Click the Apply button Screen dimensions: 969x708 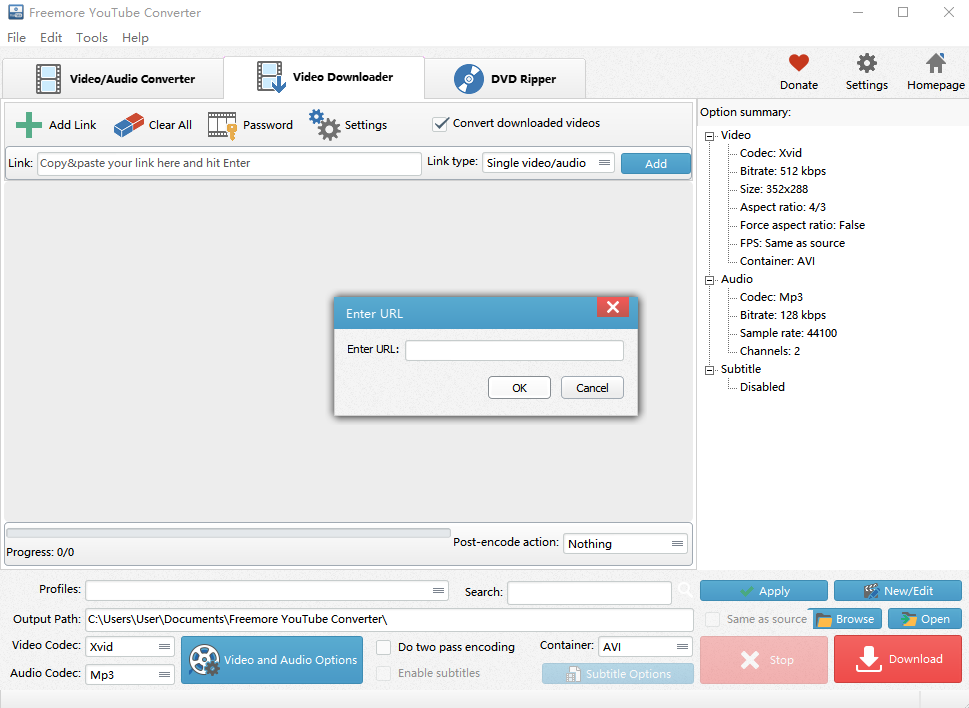[x=764, y=591]
